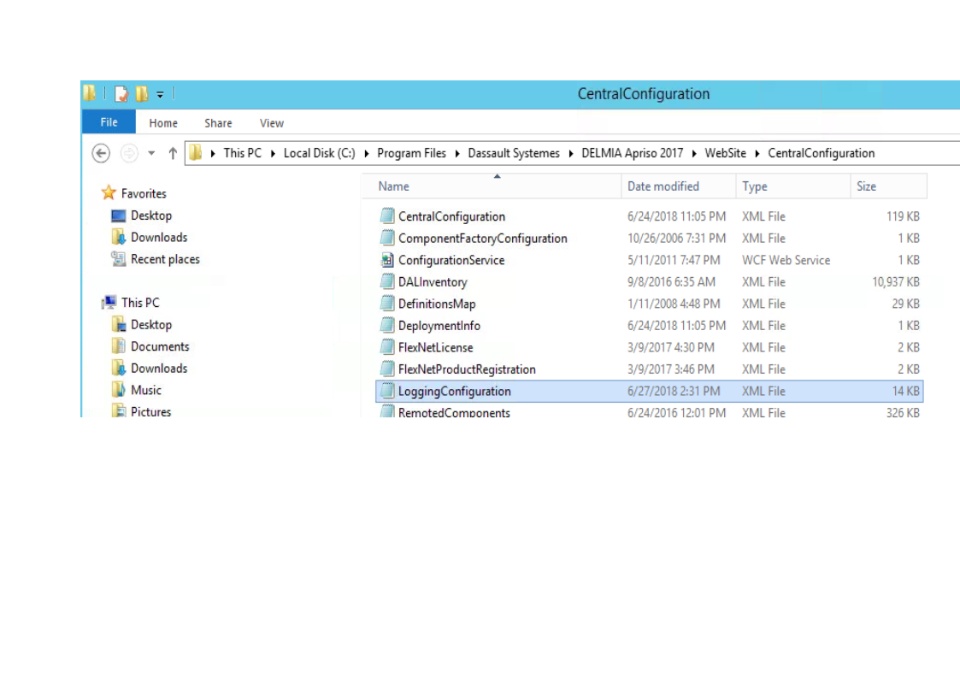Expand the chevron after DELMIA Apriso 2017
960x679 pixels.
click(694, 154)
